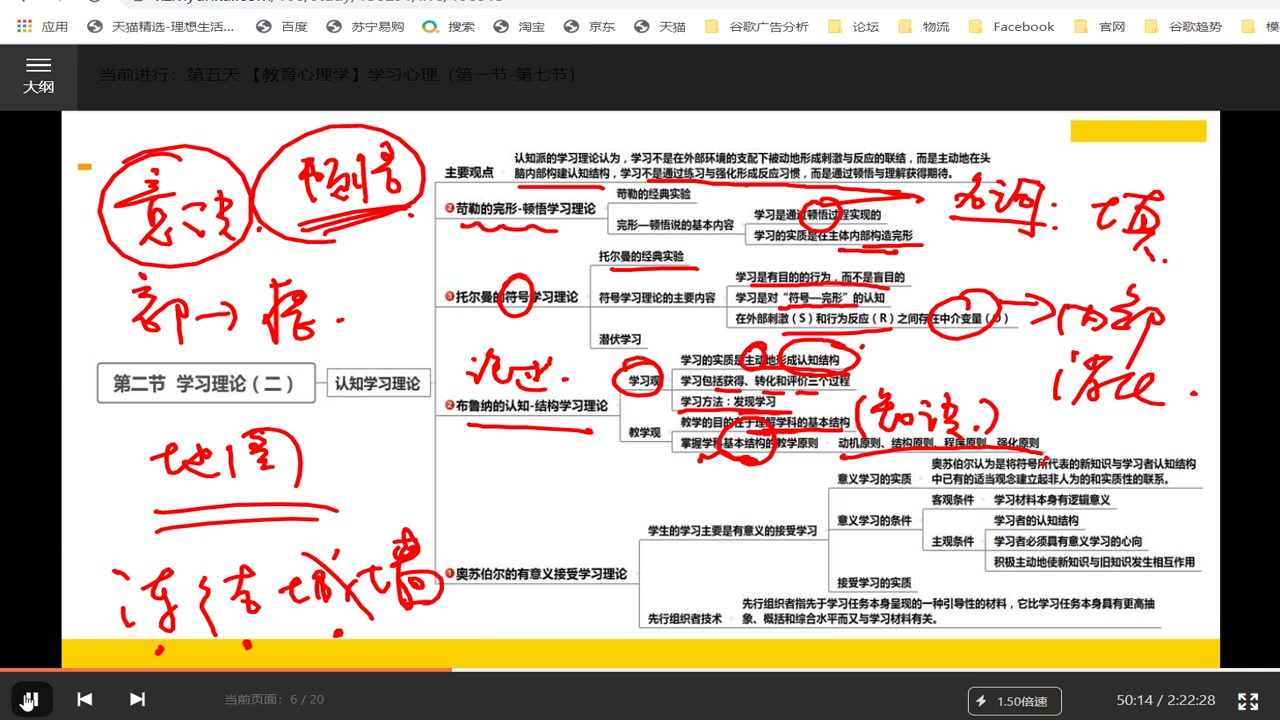Change the 1.50倍速 playback speed
Screen dimensions: 1280x720
click(x=1014, y=701)
